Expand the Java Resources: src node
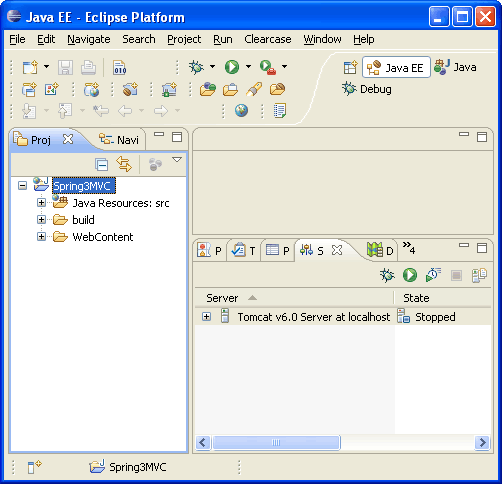Screen dimensions: 502x484 (41, 203)
